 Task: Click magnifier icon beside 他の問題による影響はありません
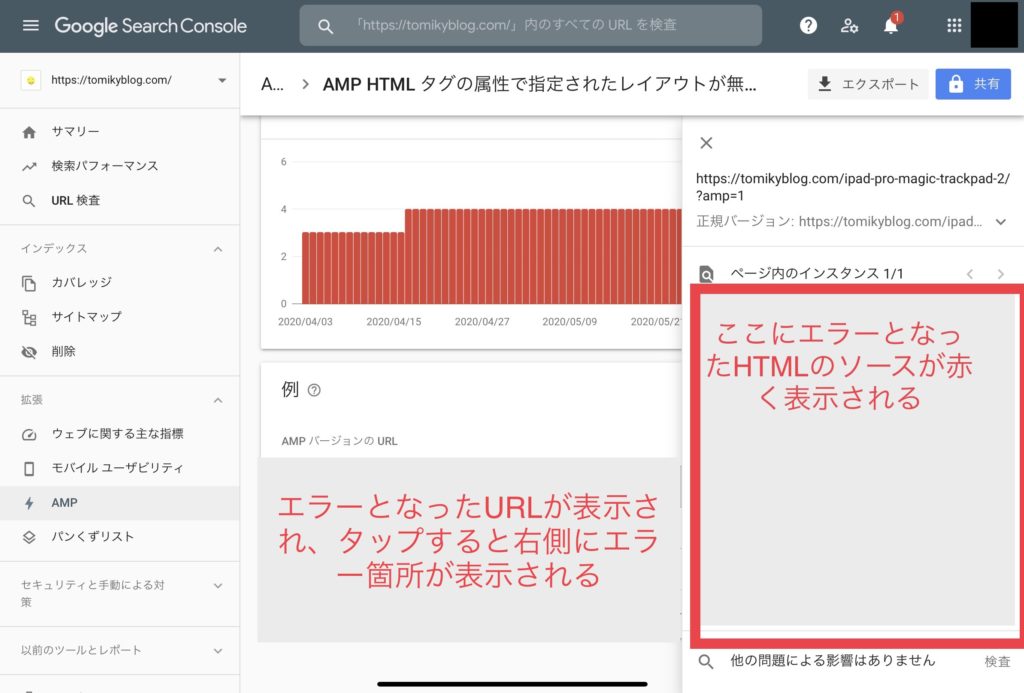coord(705,661)
